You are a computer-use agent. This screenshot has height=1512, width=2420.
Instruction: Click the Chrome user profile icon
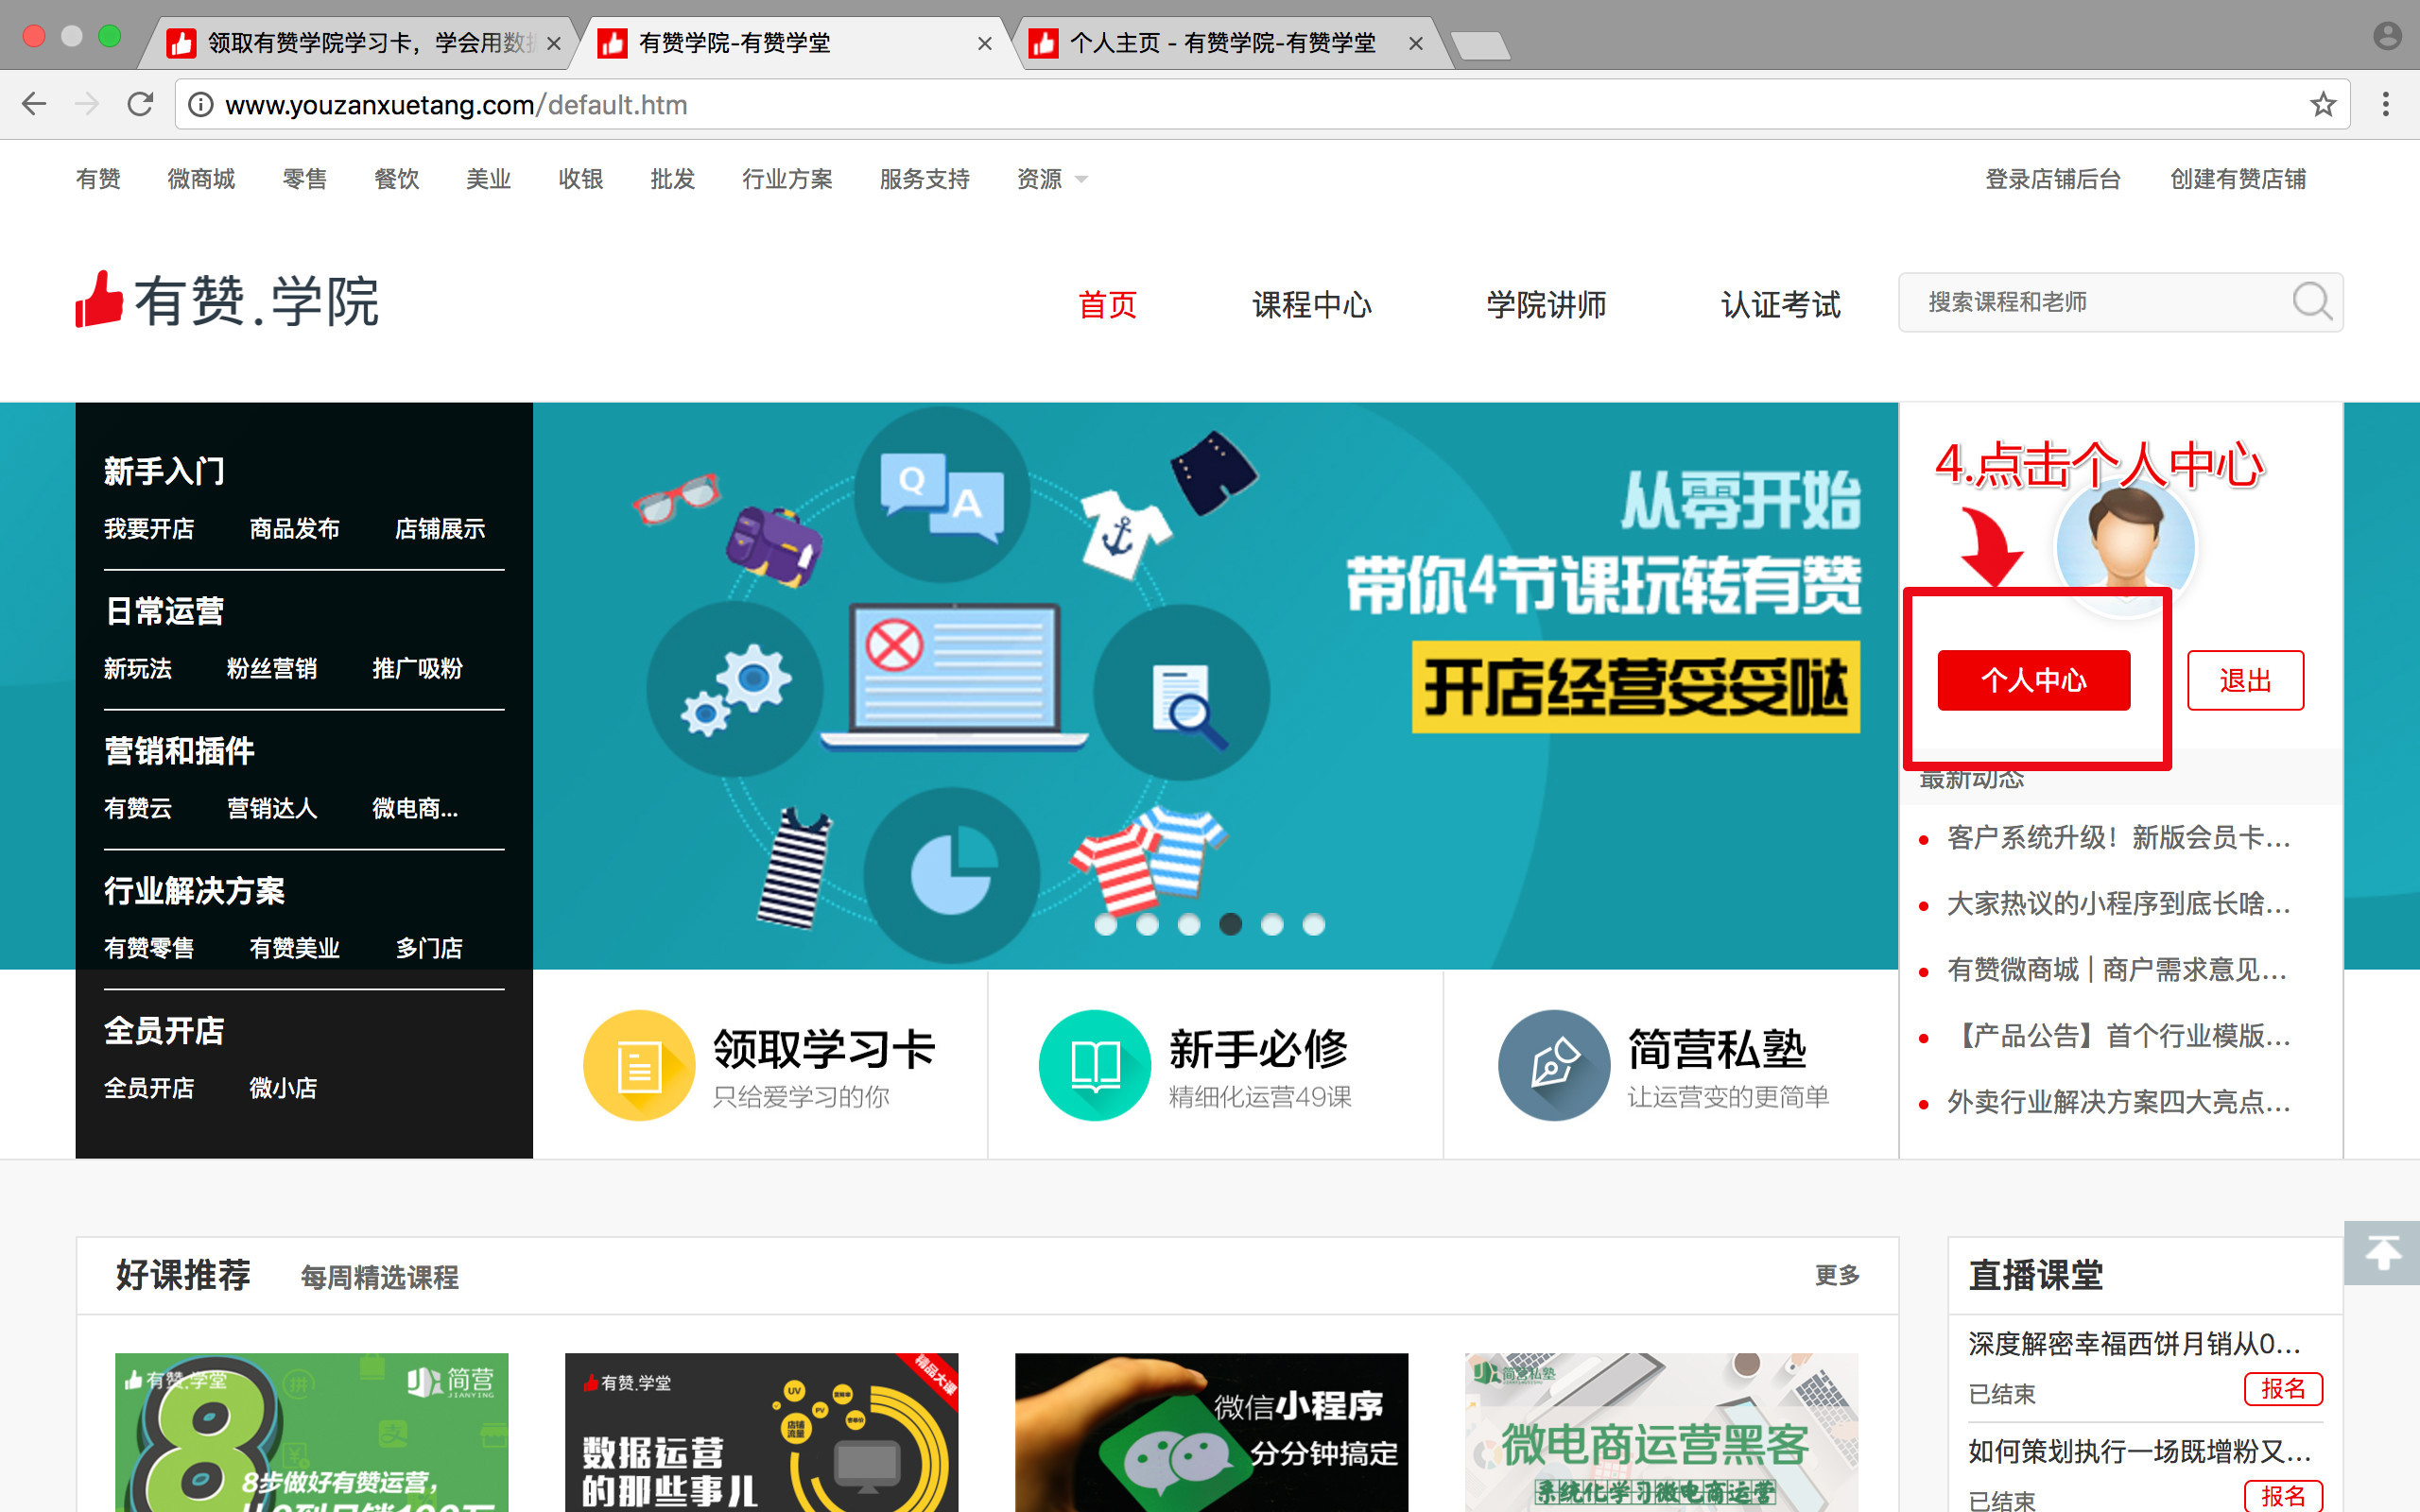[x=2387, y=36]
